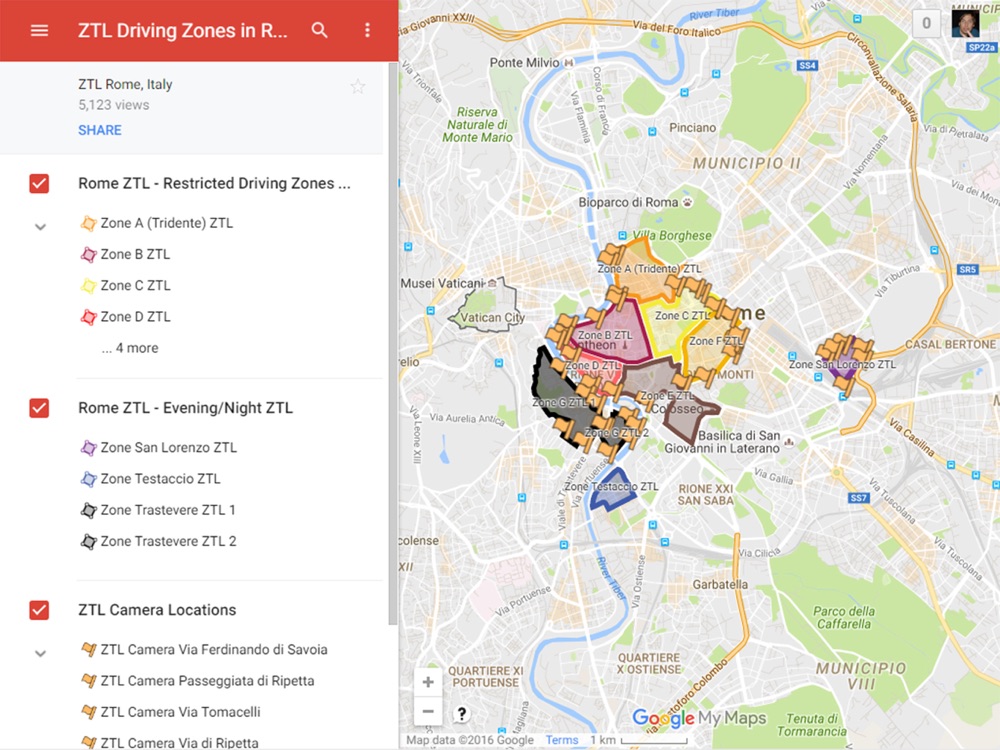Screen dimensions: 1000x750
Task: Click the Musei Vaticani museum icon
Action: pos(492,283)
